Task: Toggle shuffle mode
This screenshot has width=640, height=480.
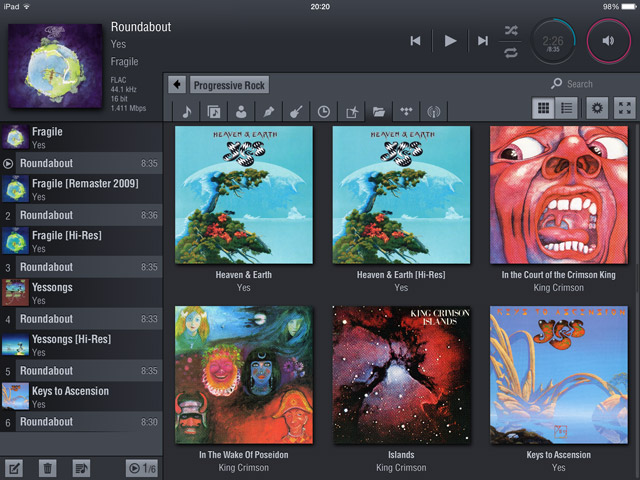Action: click(511, 30)
